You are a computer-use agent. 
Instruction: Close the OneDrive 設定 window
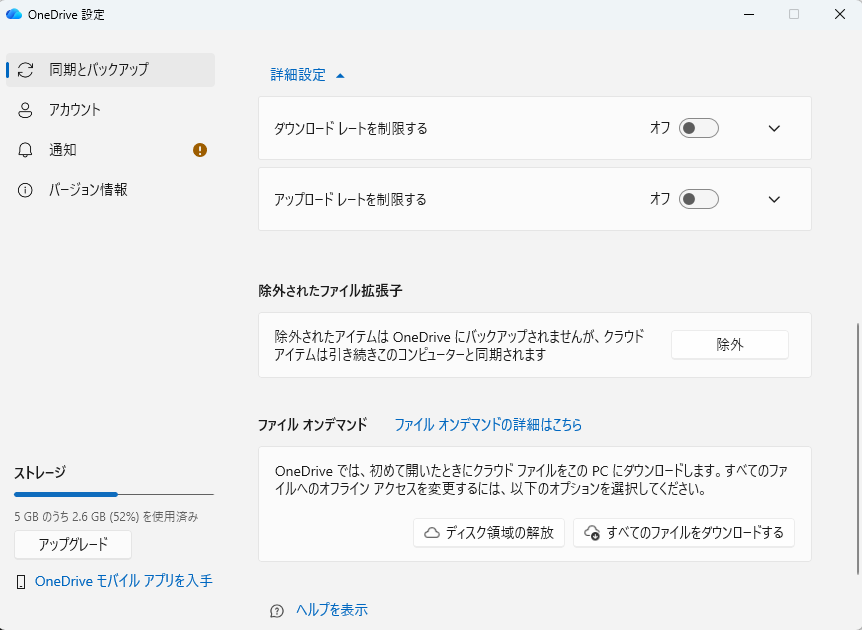pos(839,14)
